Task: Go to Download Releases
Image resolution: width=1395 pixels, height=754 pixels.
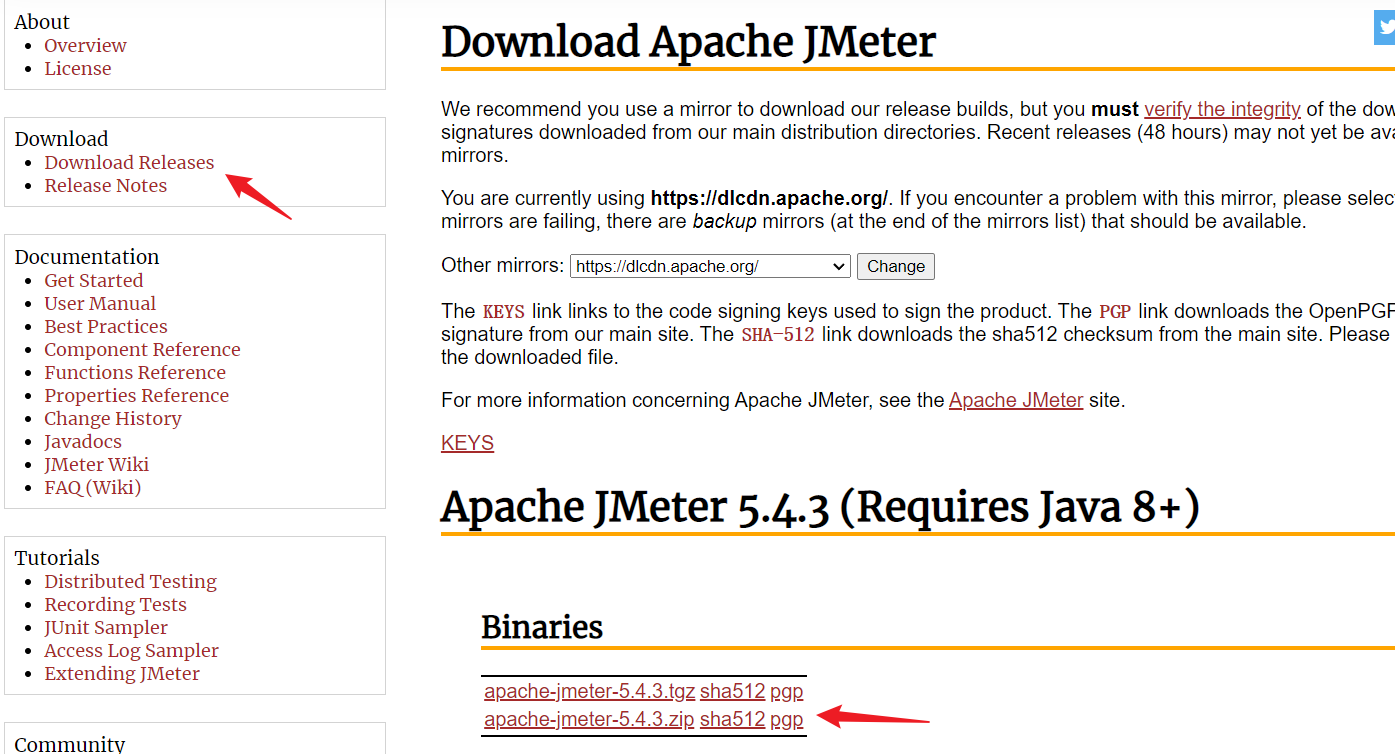Action: coord(129,162)
